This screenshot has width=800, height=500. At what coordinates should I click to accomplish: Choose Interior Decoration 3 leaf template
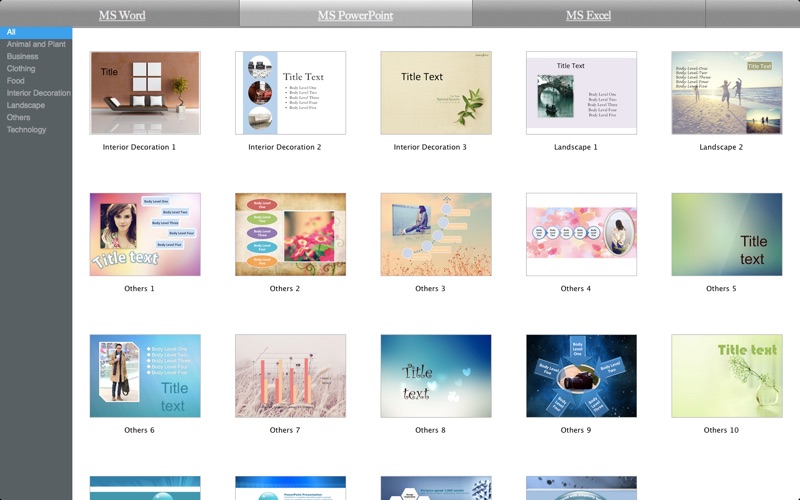(436, 93)
